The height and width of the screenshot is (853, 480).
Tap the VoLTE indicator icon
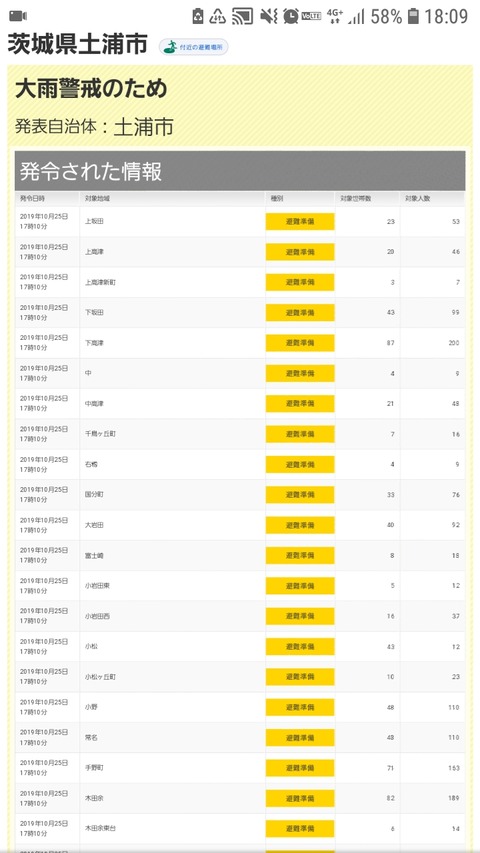(311, 16)
